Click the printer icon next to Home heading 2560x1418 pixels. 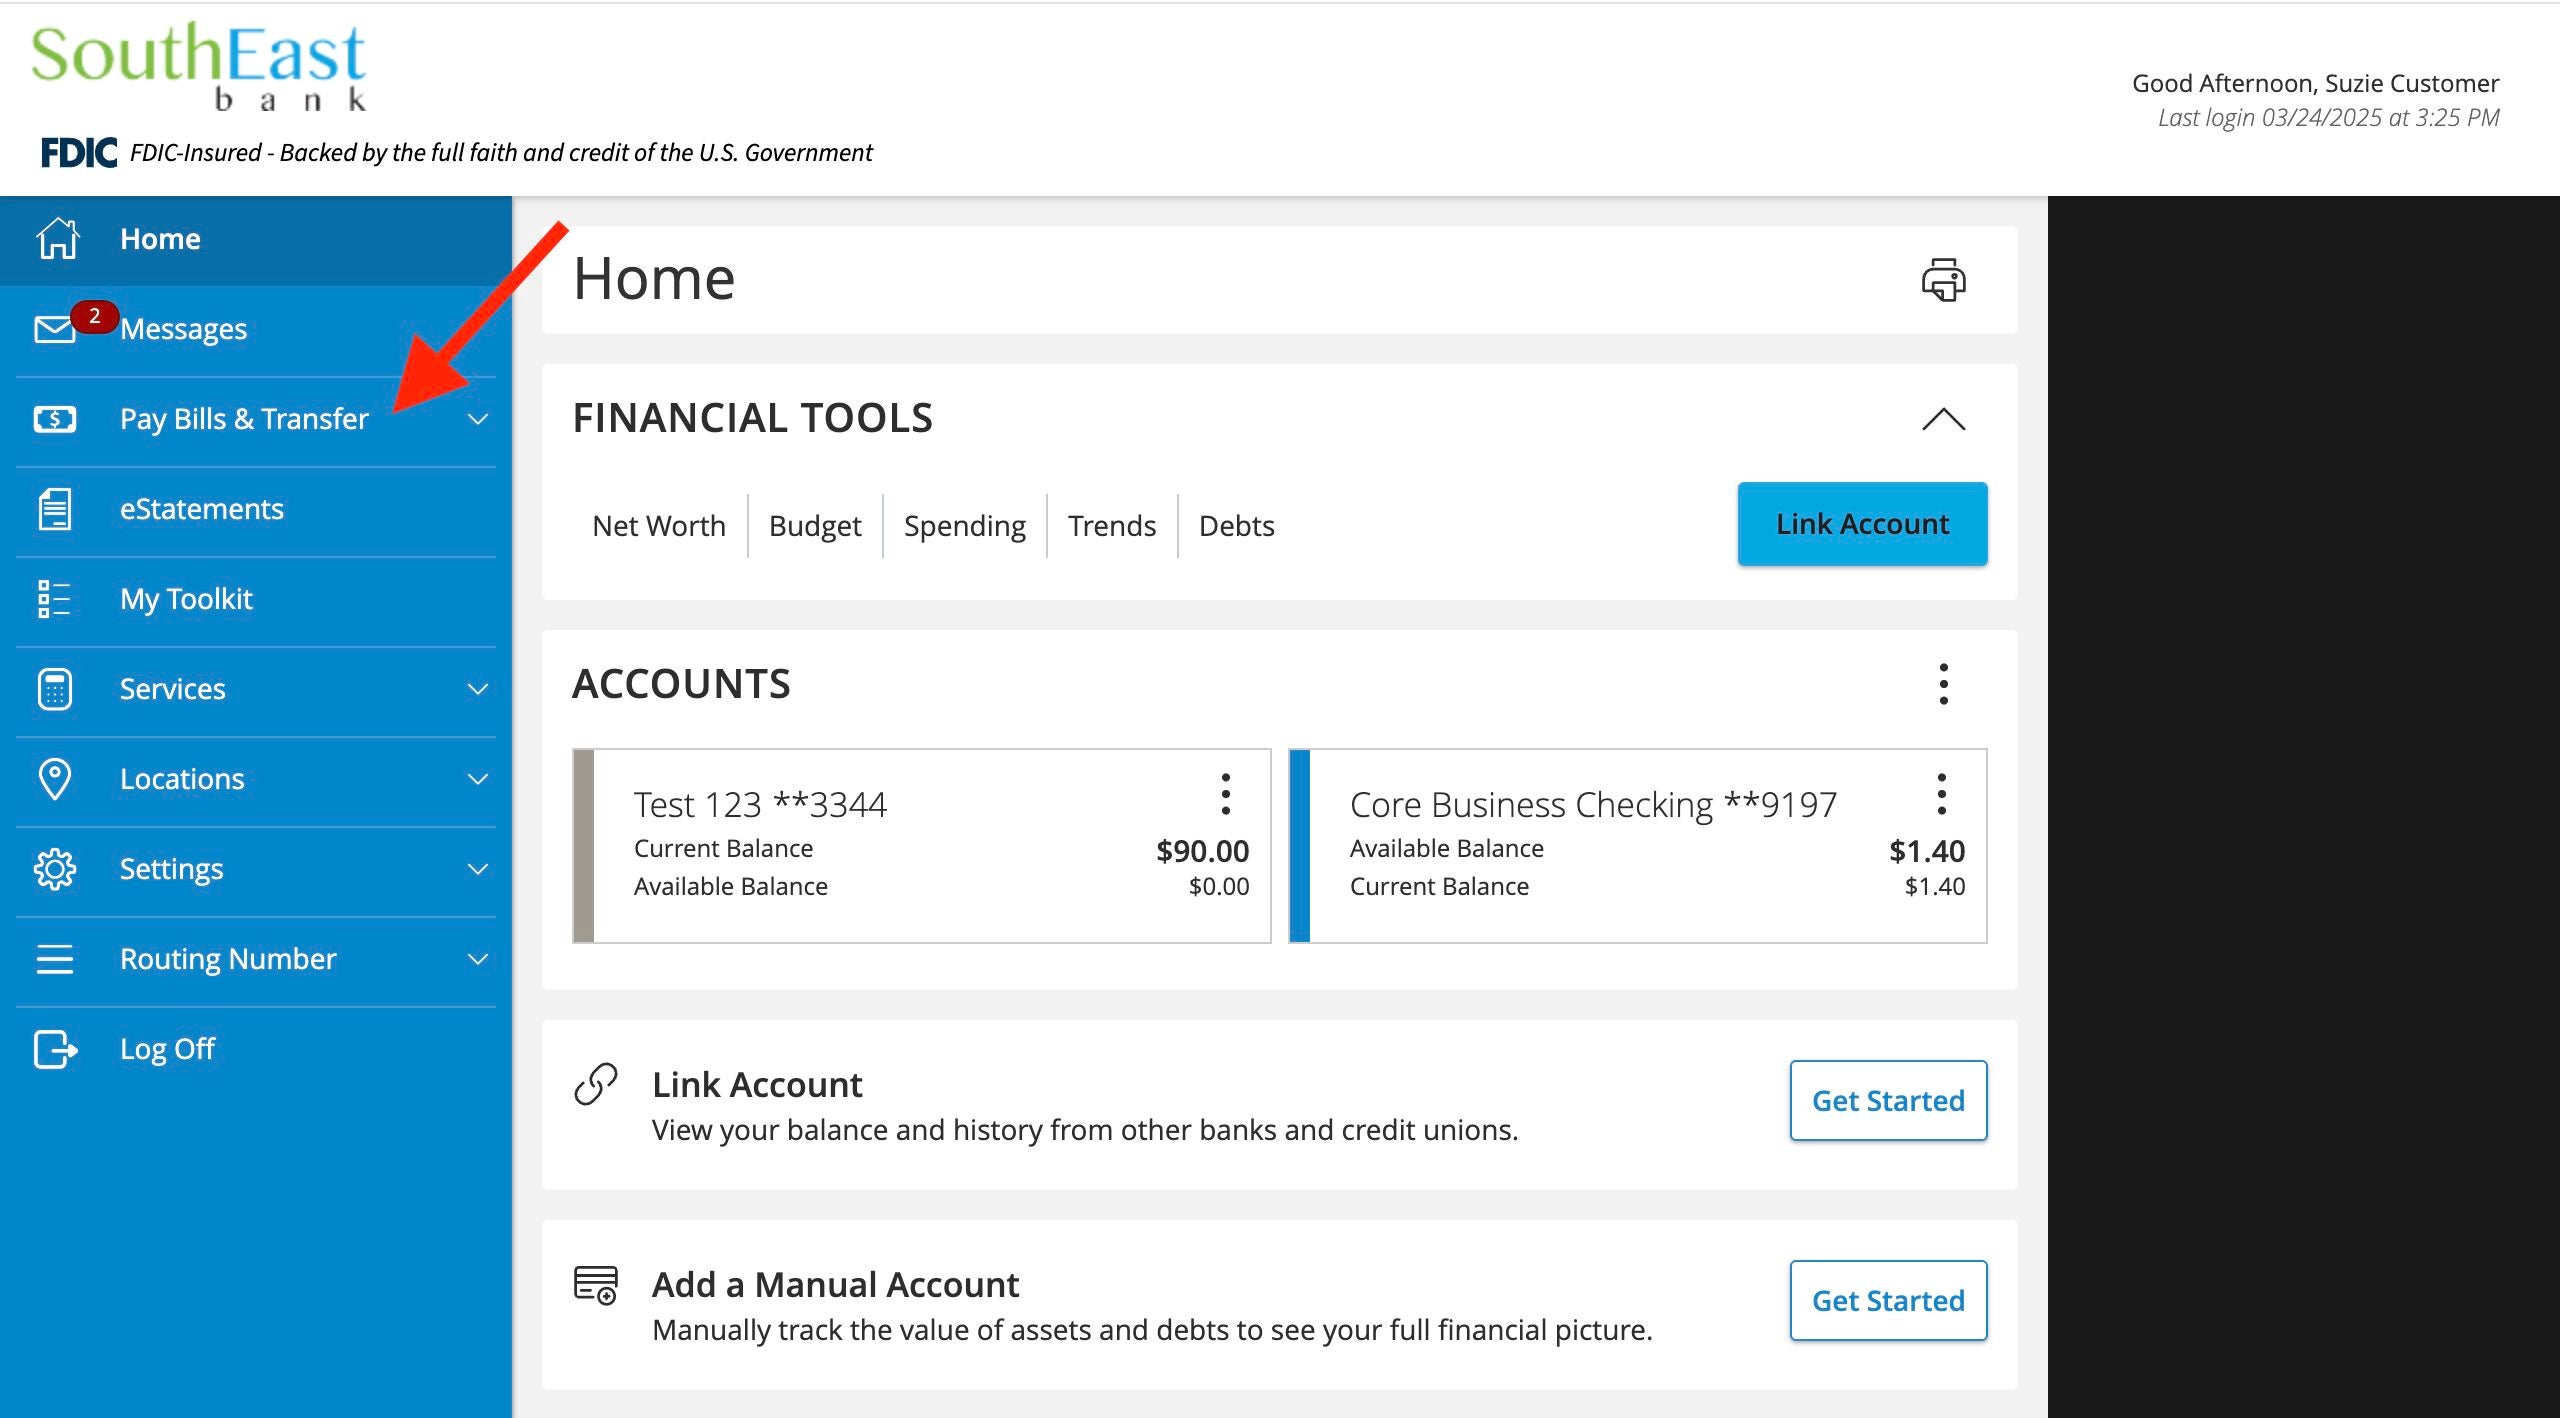tap(1944, 281)
